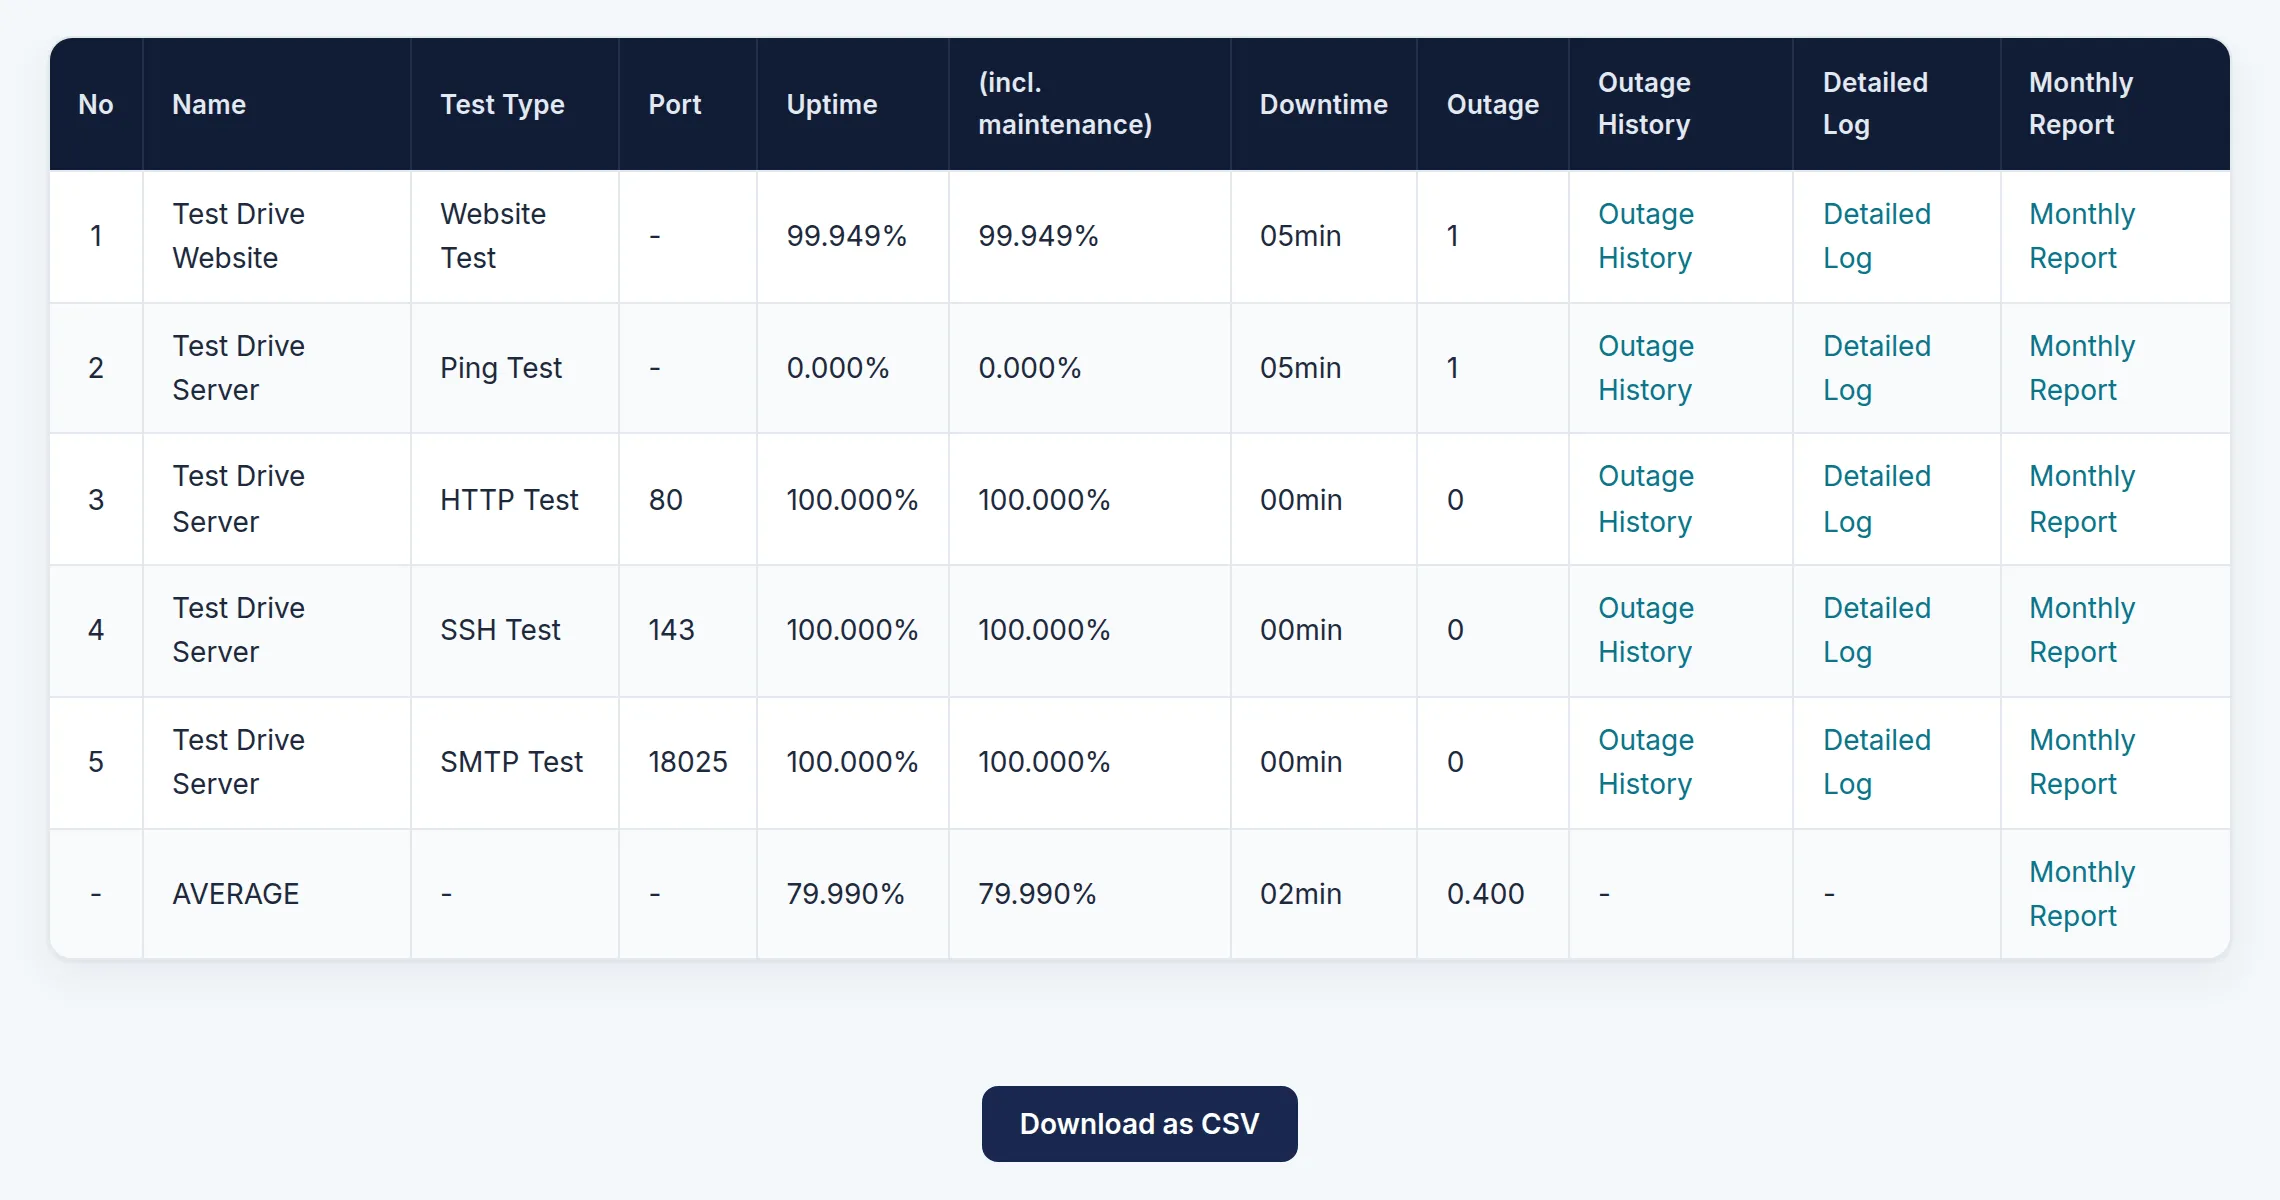Click the port value 18025
The image size is (2280, 1200).
pos(688,762)
